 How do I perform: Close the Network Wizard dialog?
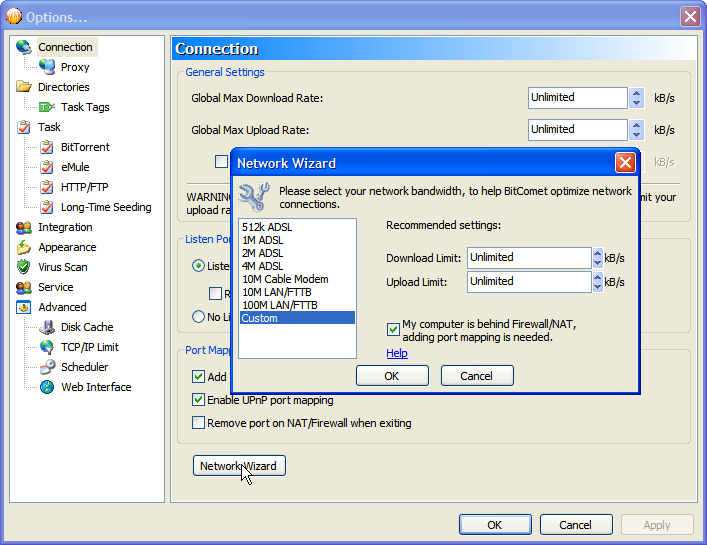(625, 163)
